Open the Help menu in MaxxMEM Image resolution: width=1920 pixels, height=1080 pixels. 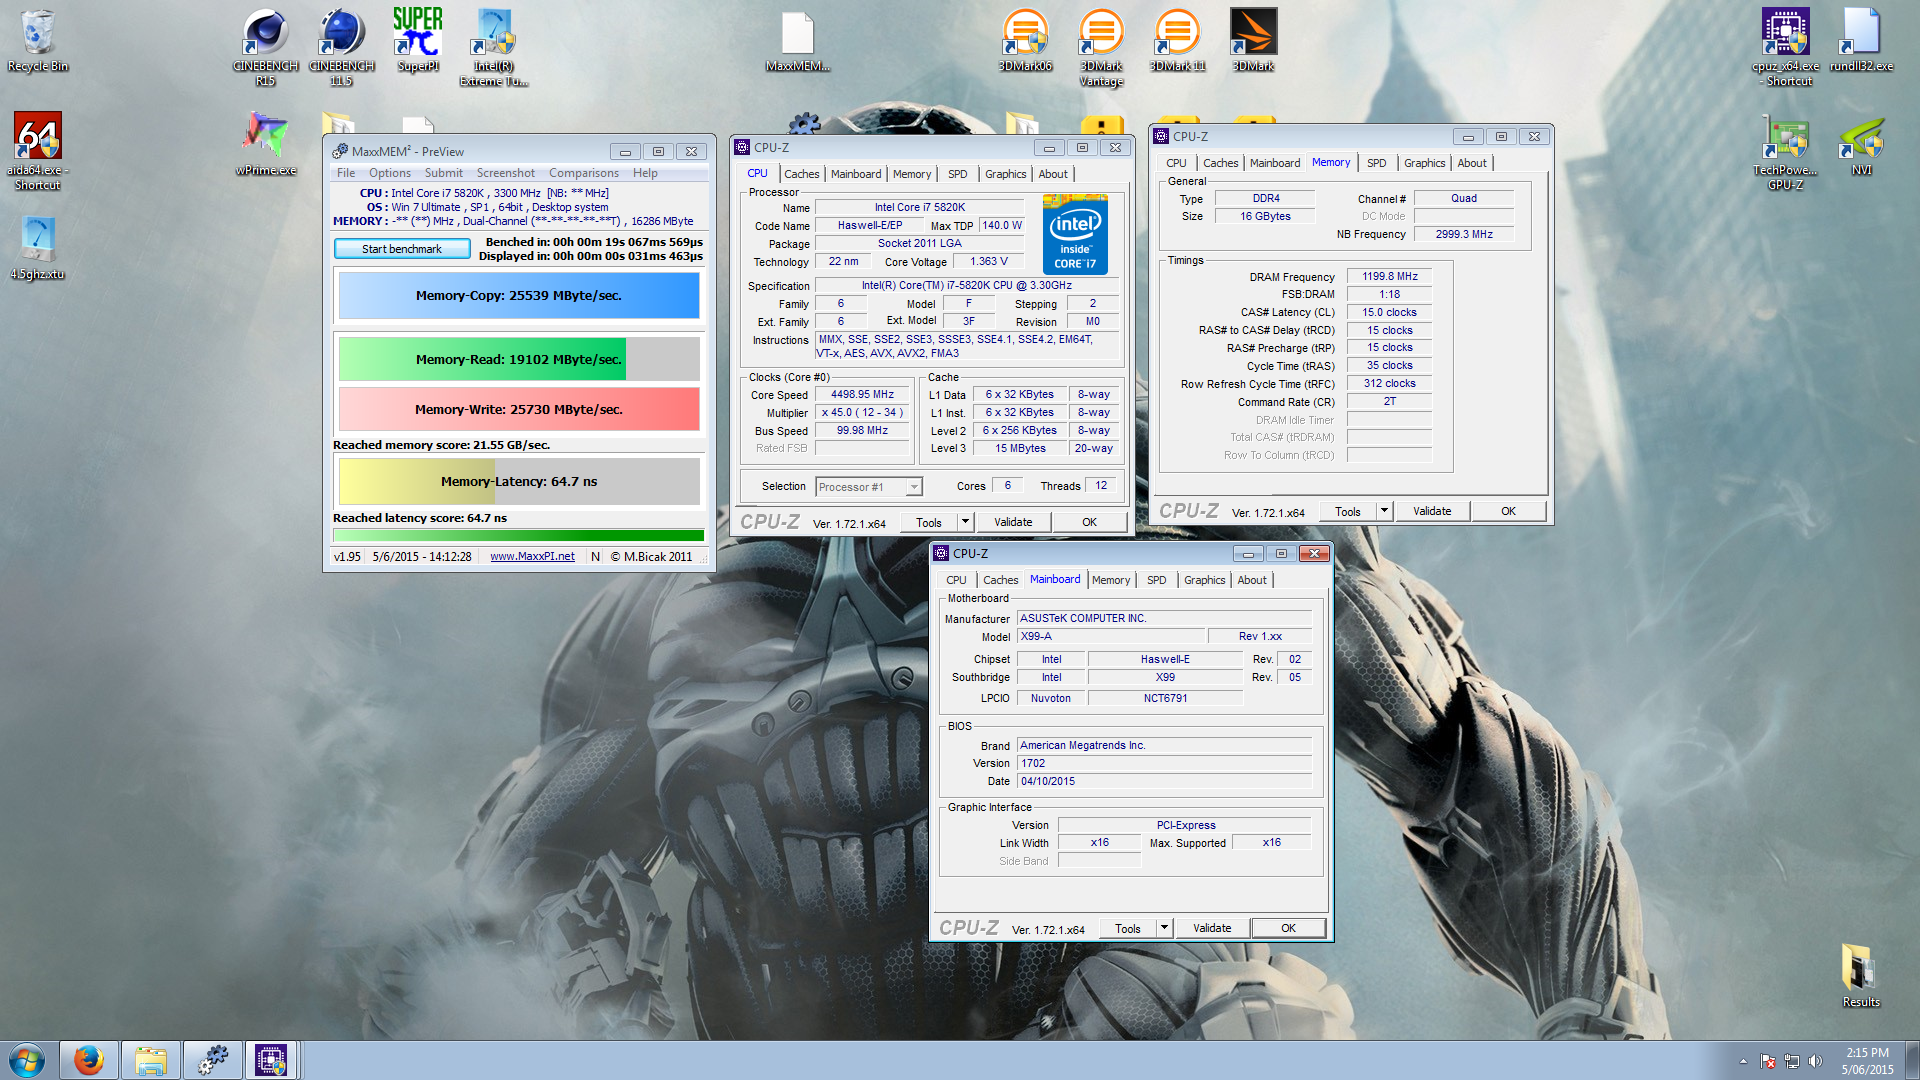coord(645,173)
